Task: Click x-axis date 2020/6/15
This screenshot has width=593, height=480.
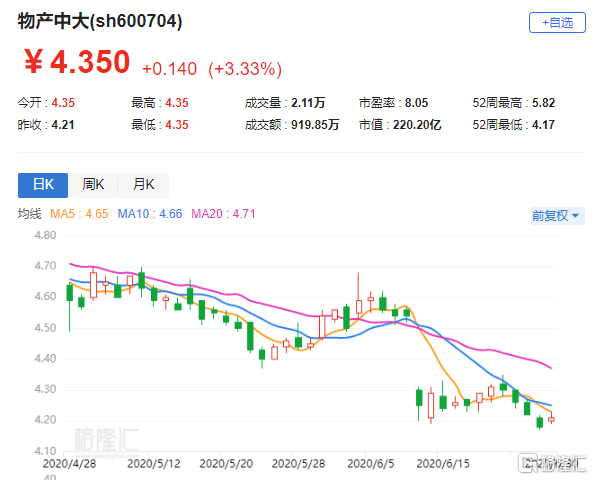Action: 443,464
